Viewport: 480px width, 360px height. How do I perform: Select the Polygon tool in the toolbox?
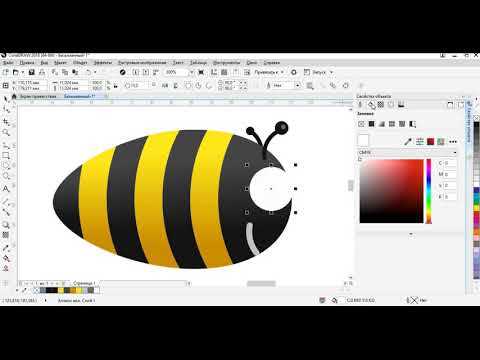6,176
